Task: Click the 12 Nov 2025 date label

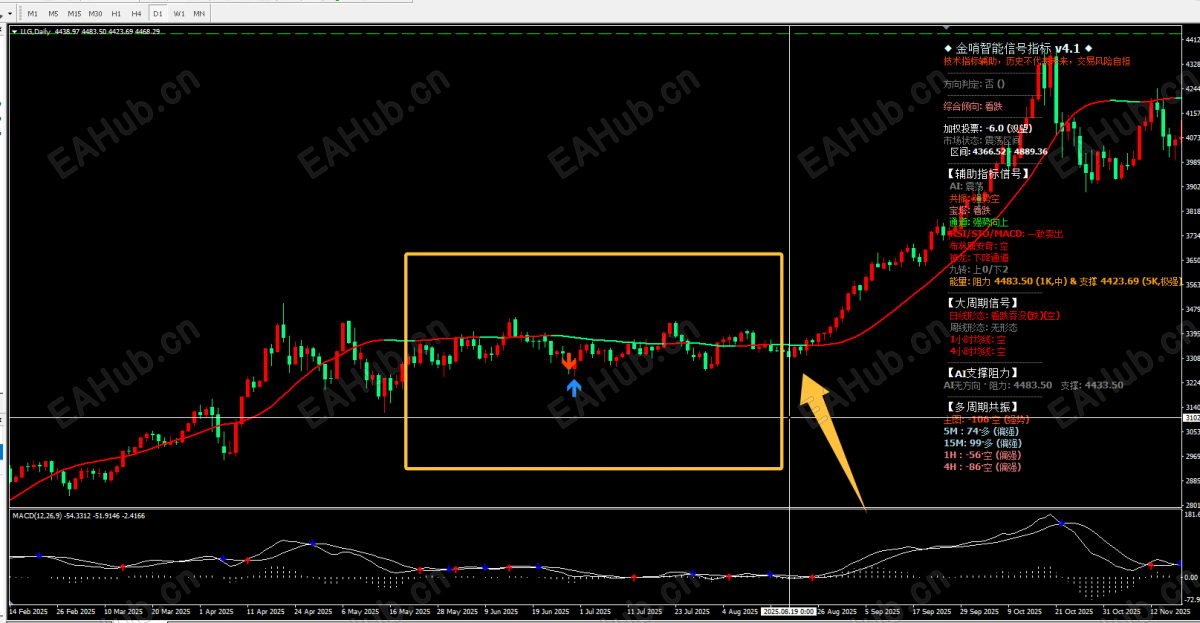Action: pos(1169,609)
